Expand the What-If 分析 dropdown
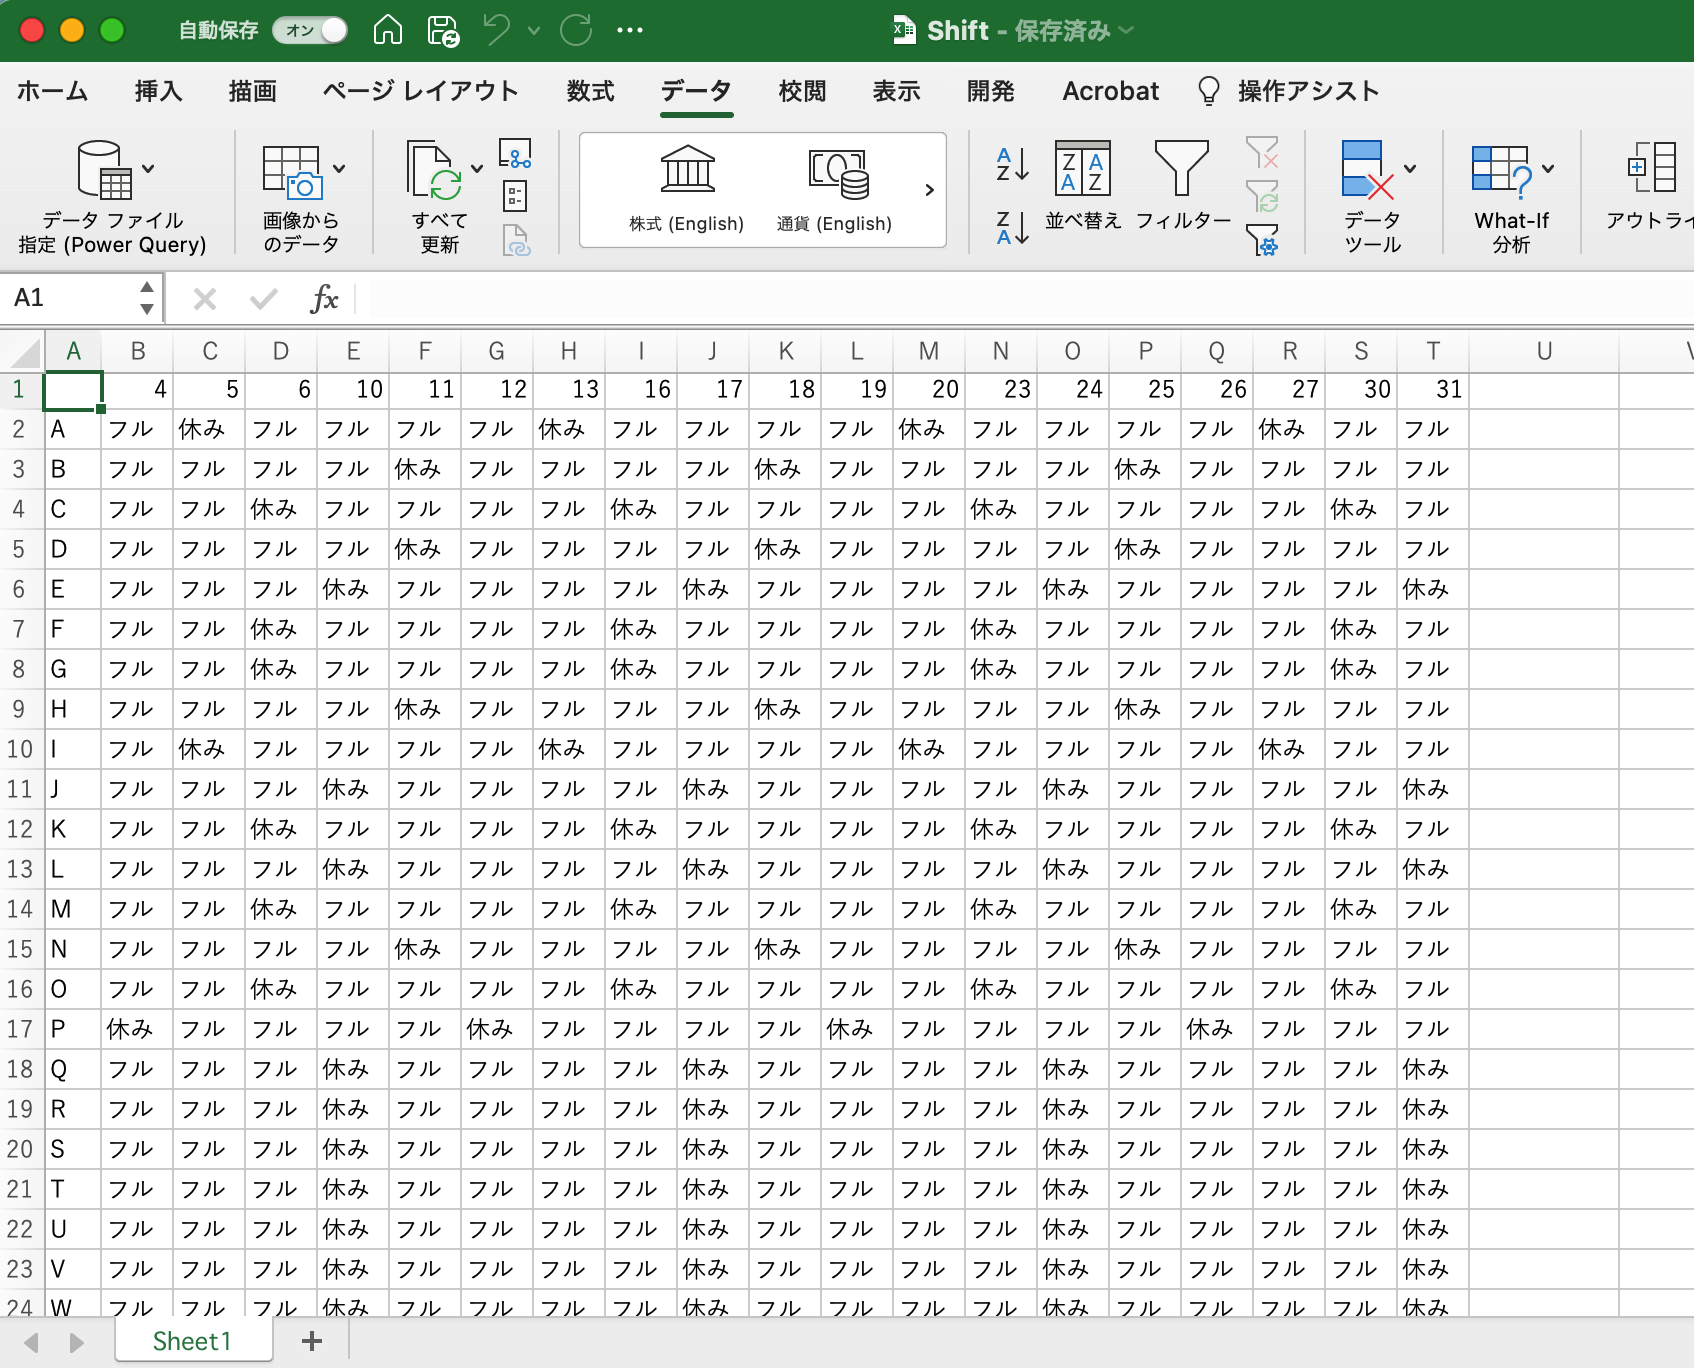Image resolution: width=1694 pixels, height=1368 pixels. pyautogui.click(x=1552, y=168)
